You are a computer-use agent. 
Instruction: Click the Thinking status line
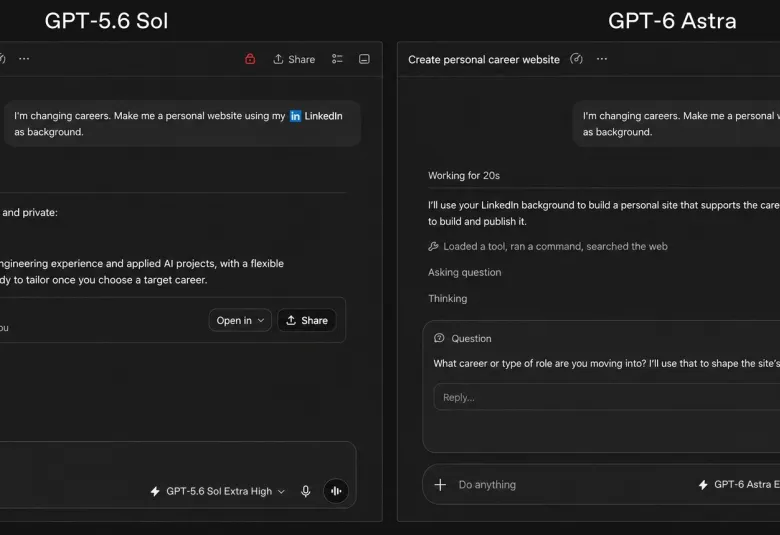click(448, 299)
